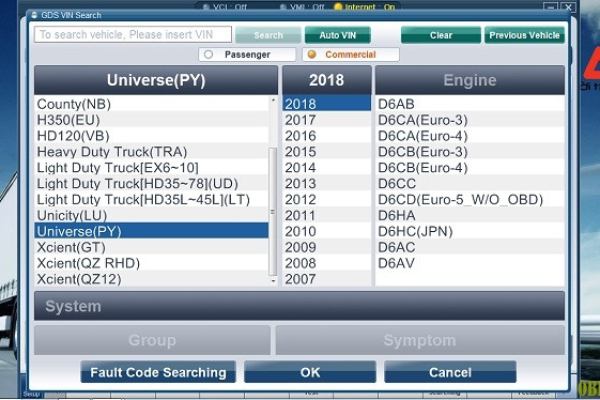Select the Commercial radio option

click(351, 54)
